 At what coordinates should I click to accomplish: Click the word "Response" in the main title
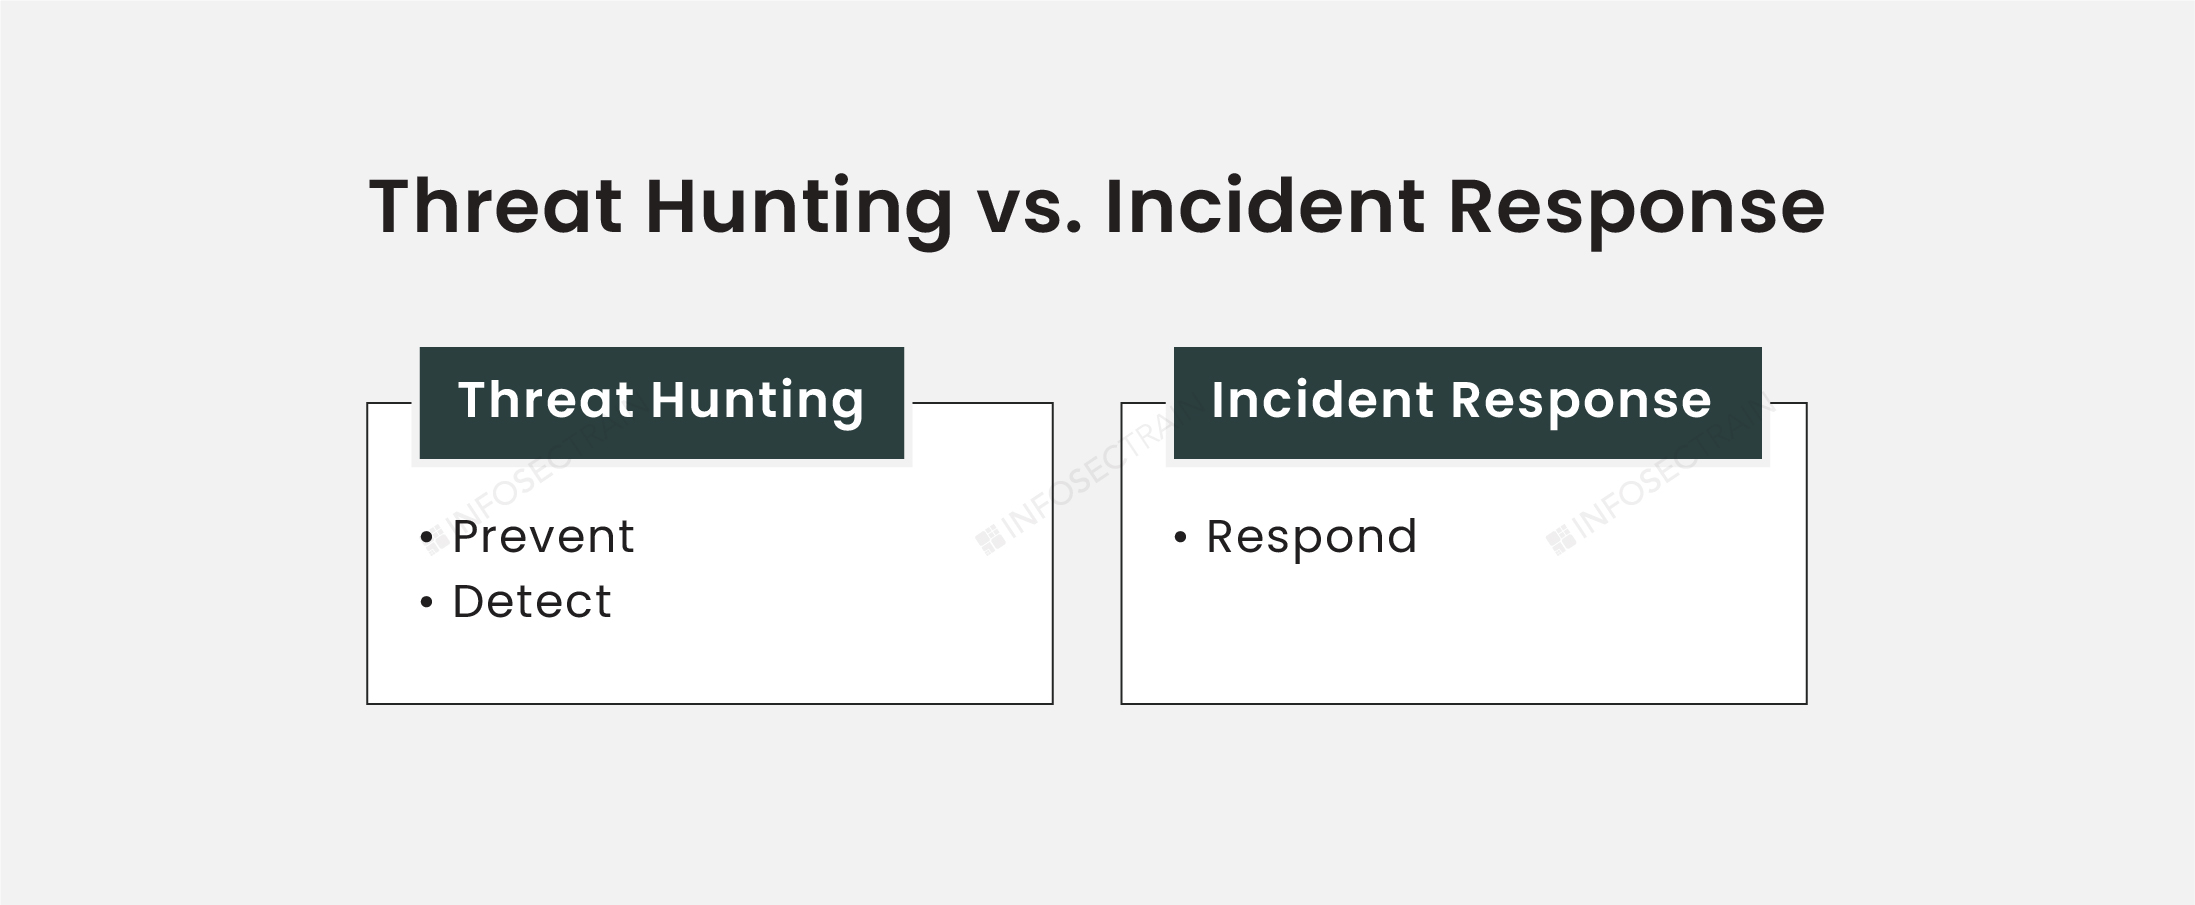point(1636,207)
